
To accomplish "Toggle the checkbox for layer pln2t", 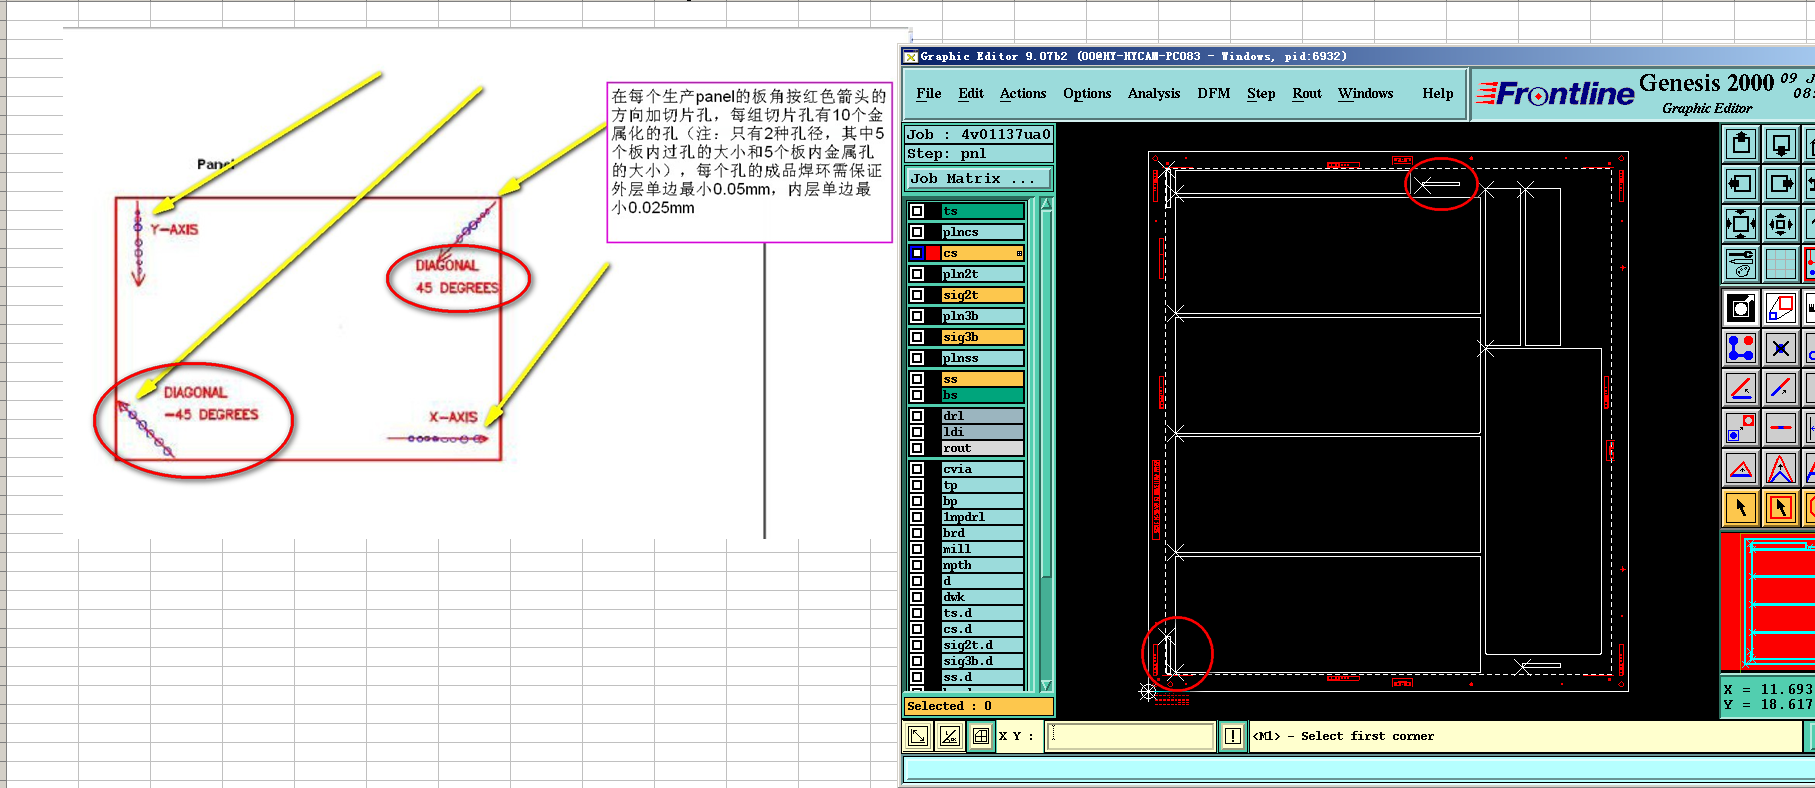I will coord(917,274).
